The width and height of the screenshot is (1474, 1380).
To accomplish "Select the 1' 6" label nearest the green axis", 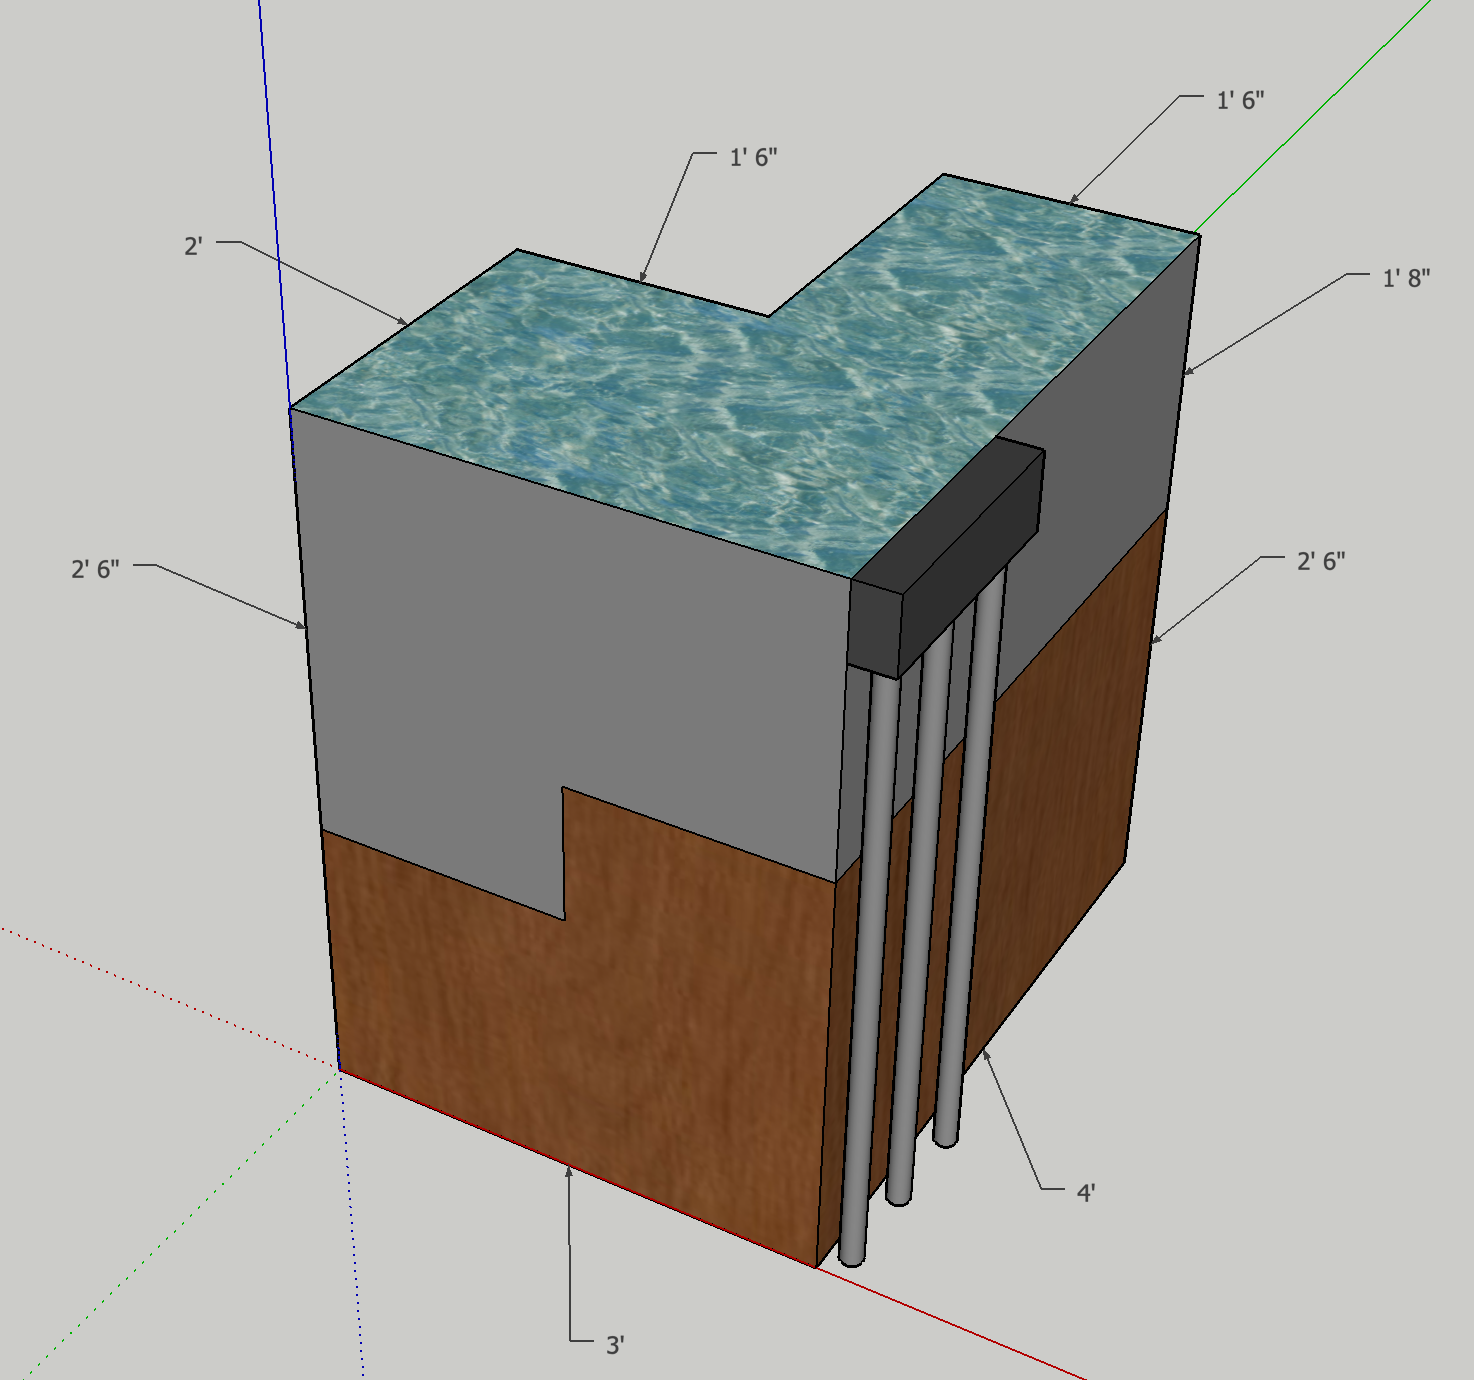I will [x=1240, y=100].
